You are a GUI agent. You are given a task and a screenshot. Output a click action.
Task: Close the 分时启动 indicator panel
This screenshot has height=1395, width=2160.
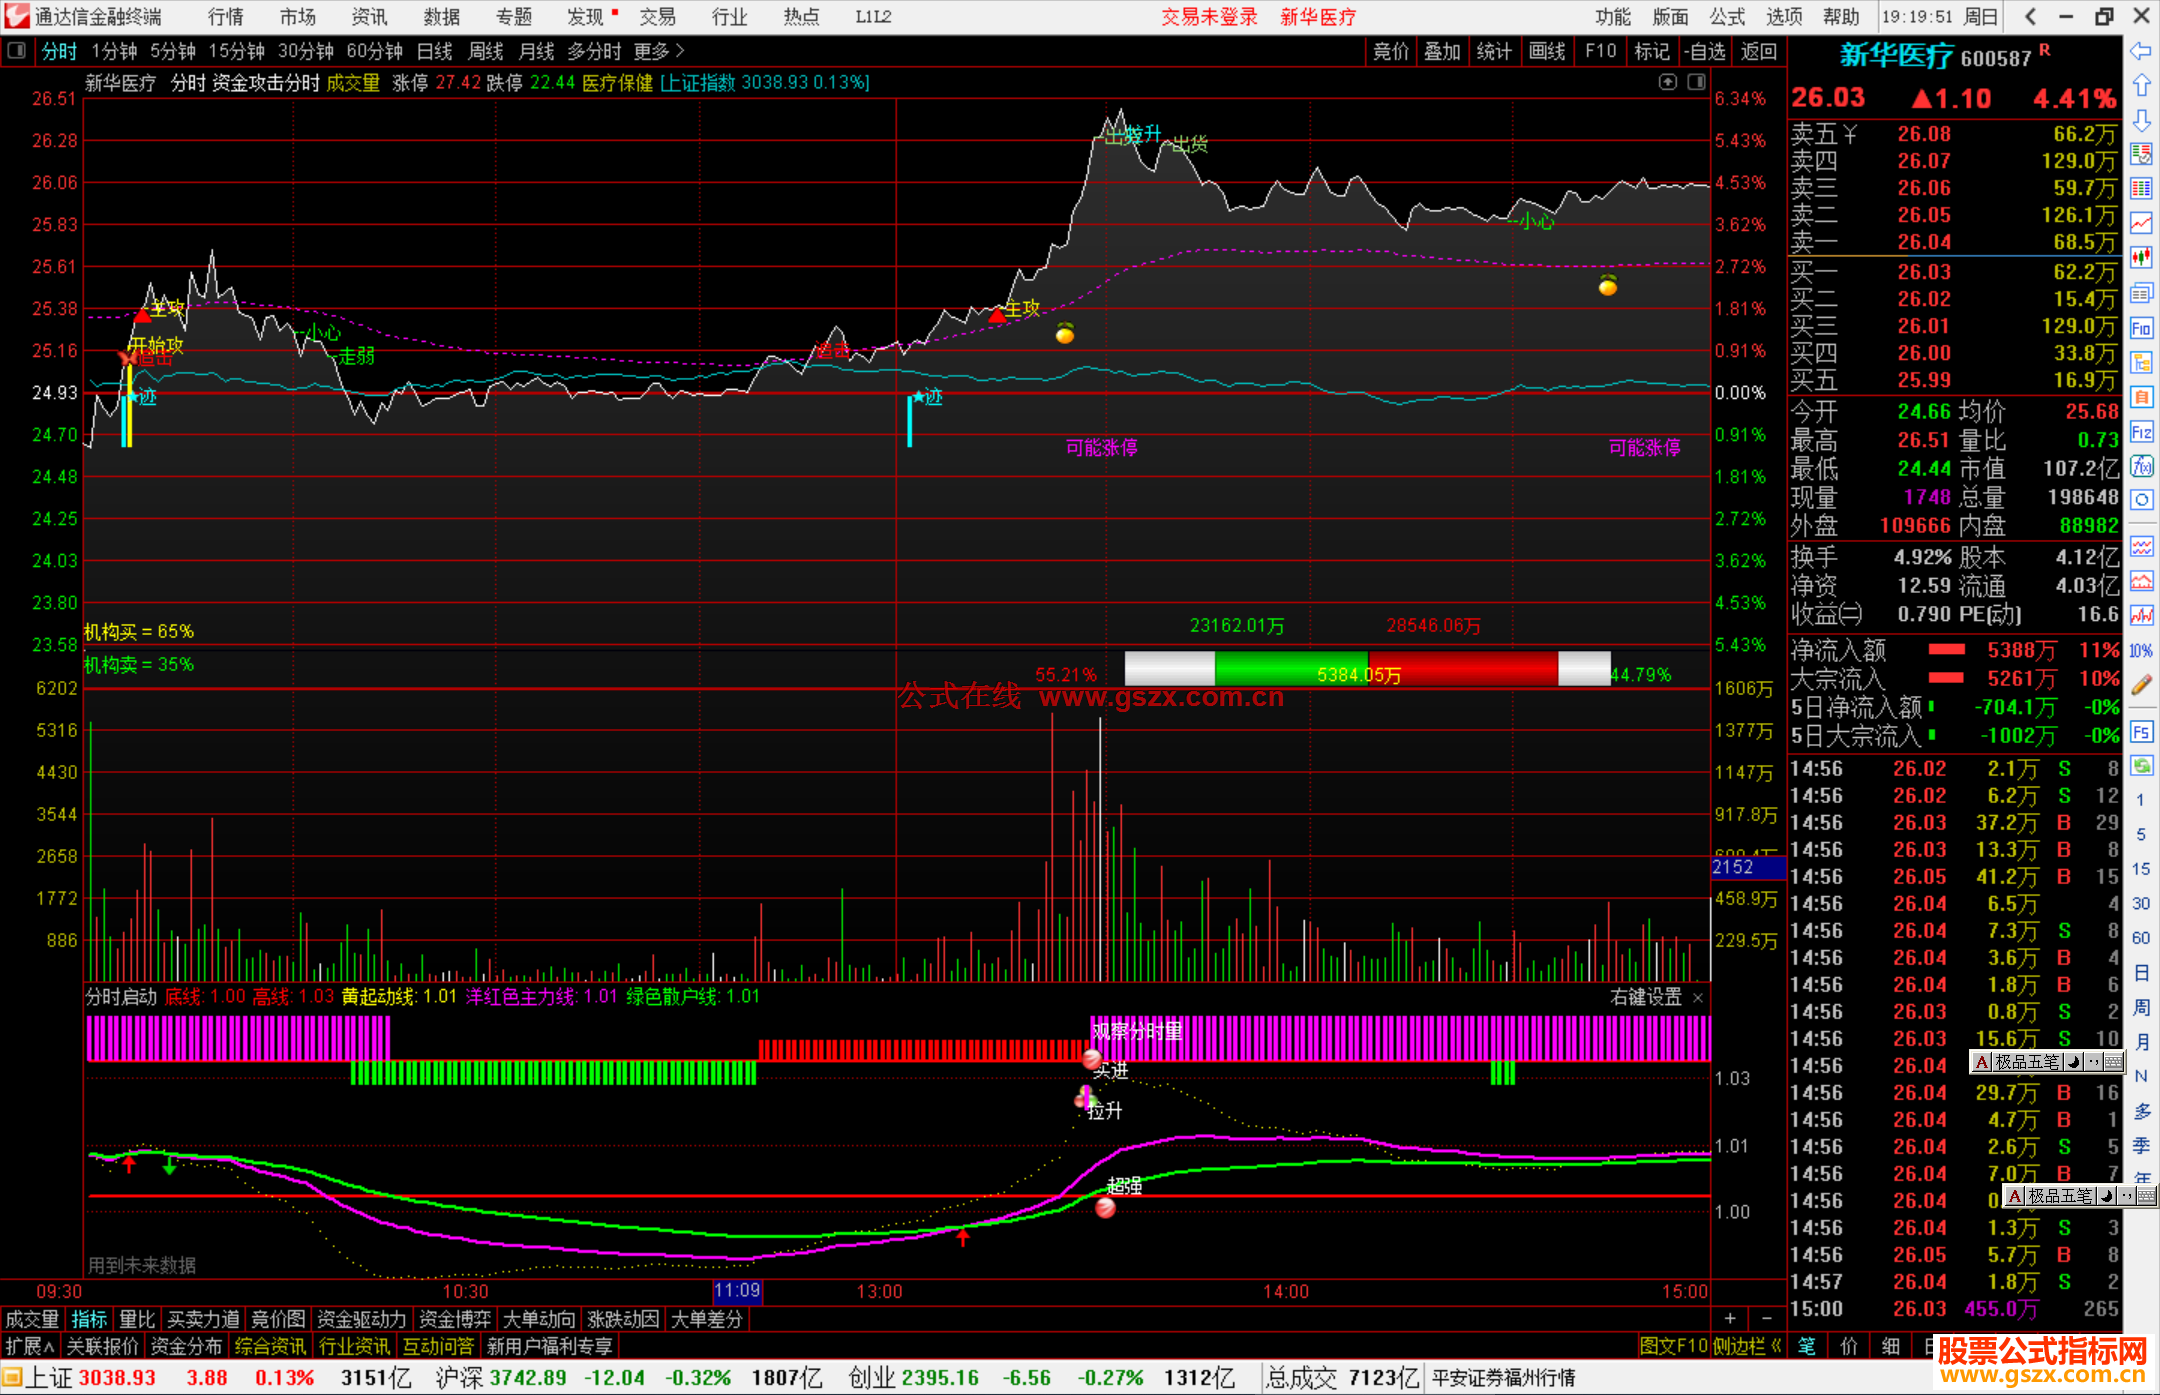1698,998
